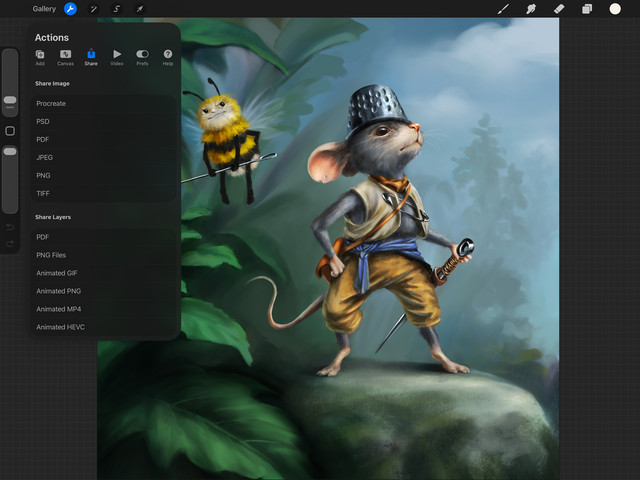This screenshot has width=640, height=480.
Task: Share image as JPEG
Action: coord(104,158)
